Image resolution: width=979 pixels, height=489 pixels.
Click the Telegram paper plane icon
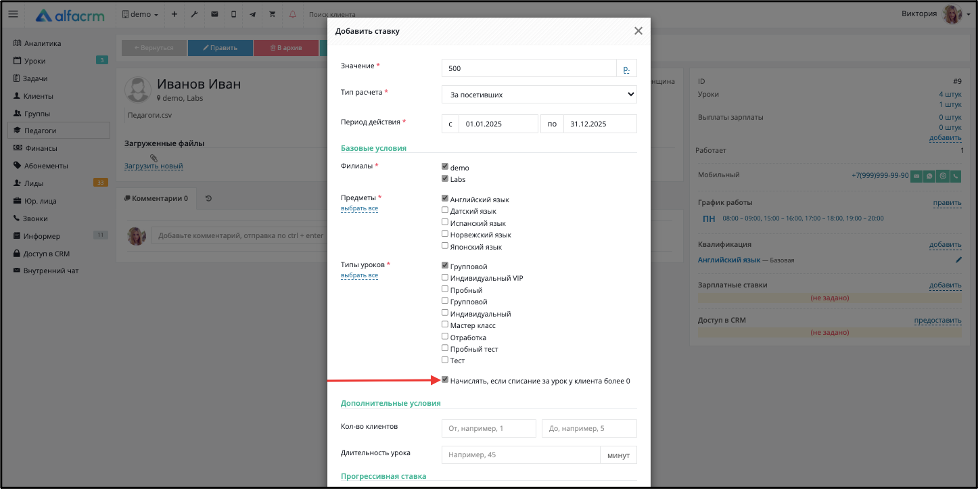click(253, 14)
